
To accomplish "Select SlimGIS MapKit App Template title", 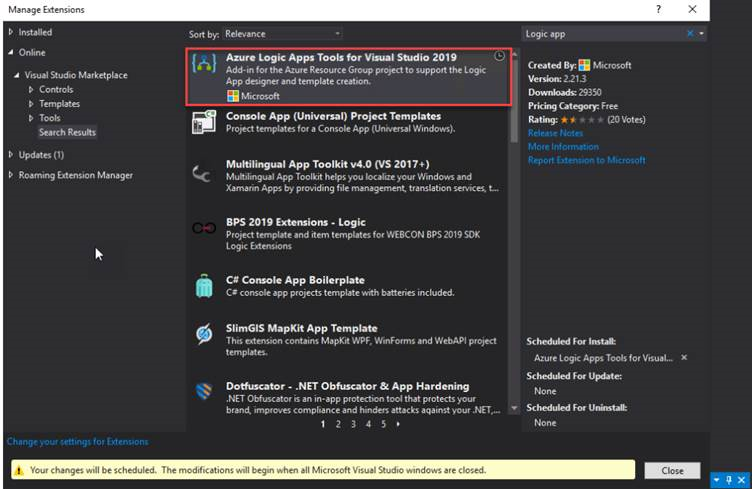I will click(x=302, y=328).
